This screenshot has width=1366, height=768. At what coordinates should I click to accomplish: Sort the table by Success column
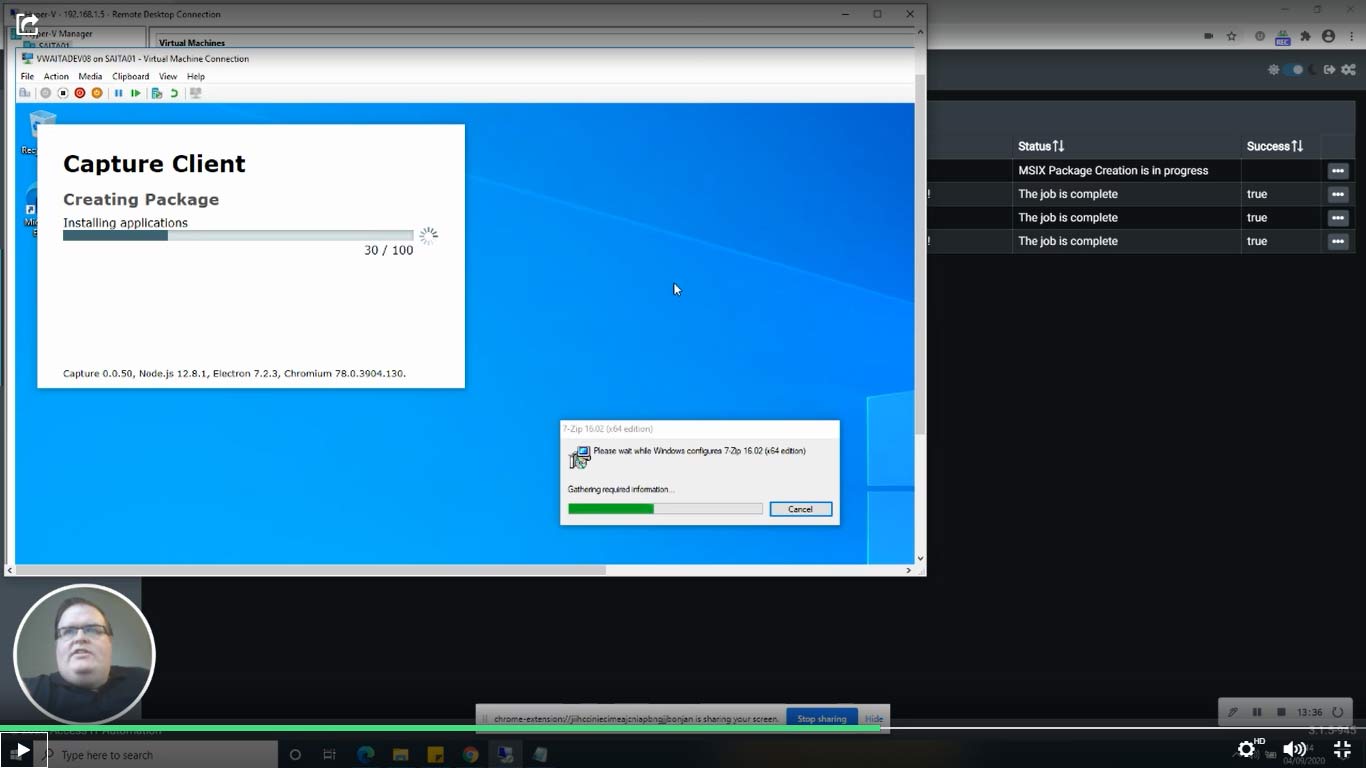(x=1274, y=146)
